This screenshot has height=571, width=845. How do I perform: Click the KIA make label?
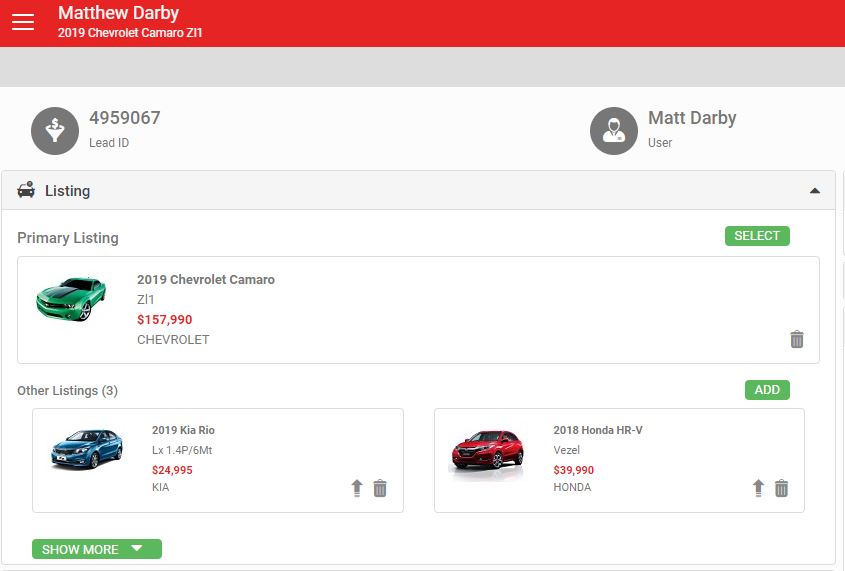(161, 487)
